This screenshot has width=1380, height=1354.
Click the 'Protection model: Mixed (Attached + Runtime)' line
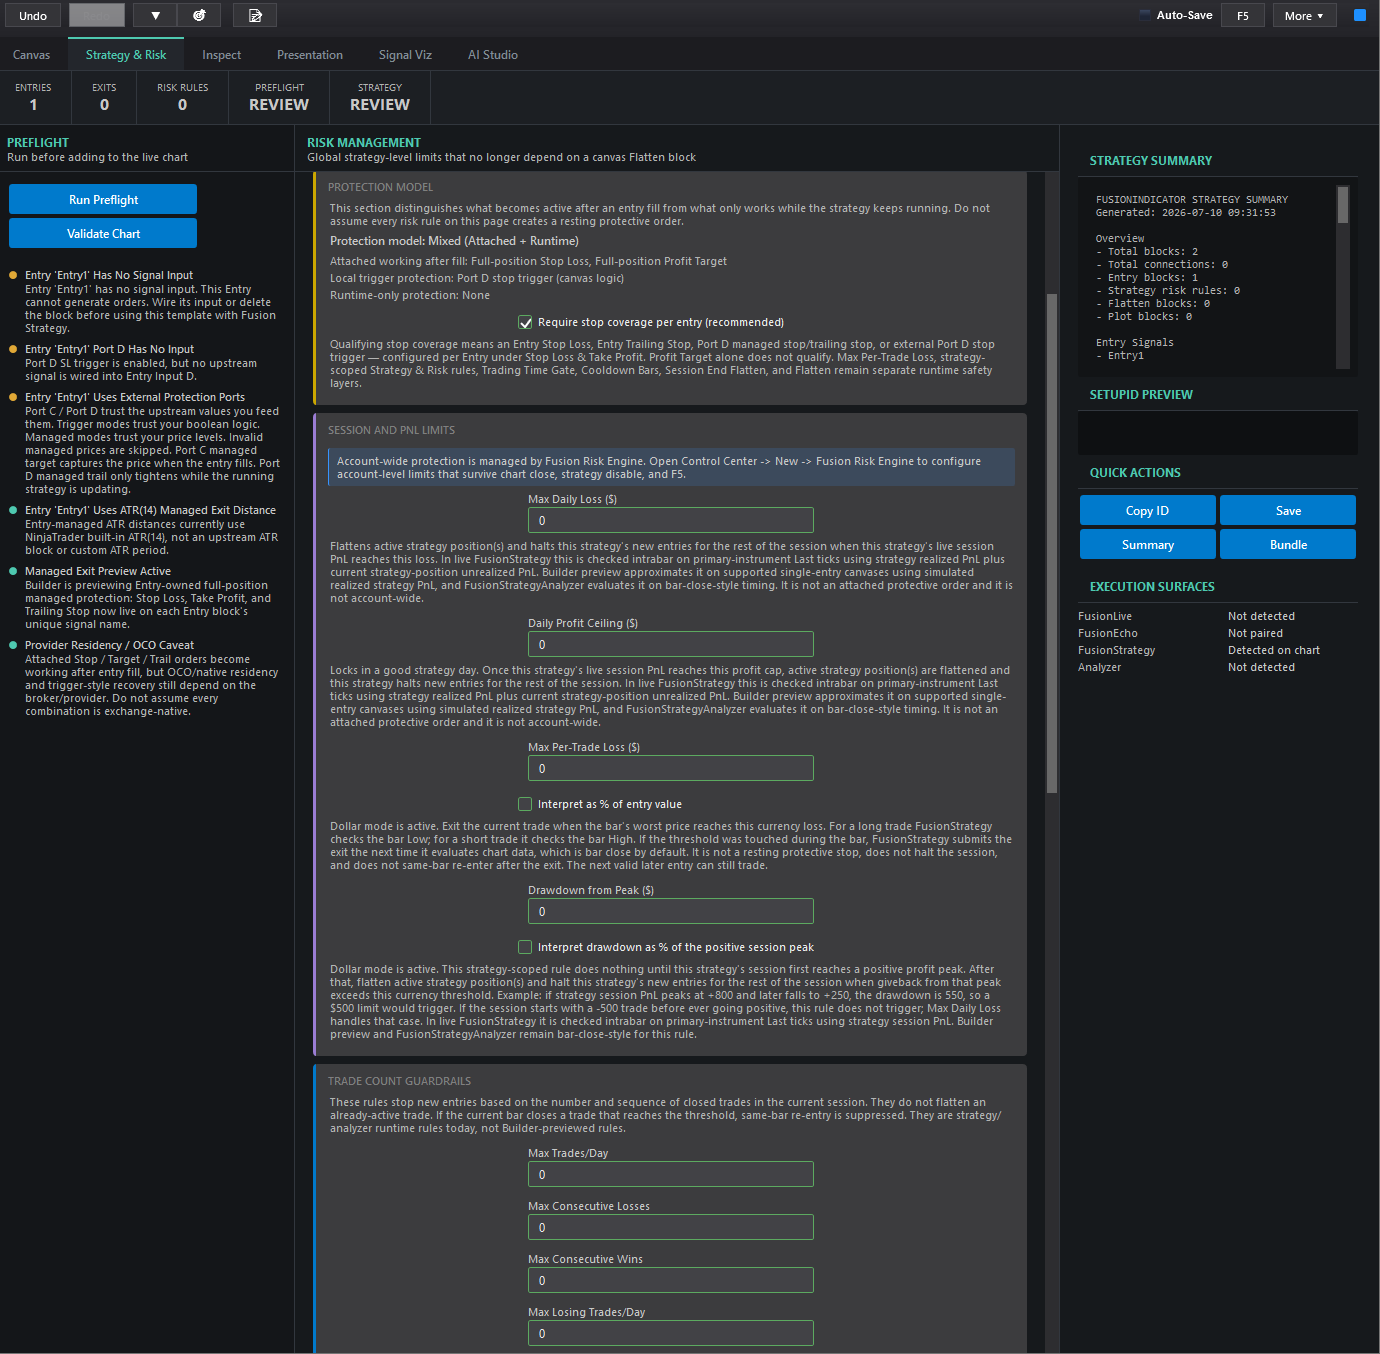click(454, 241)
